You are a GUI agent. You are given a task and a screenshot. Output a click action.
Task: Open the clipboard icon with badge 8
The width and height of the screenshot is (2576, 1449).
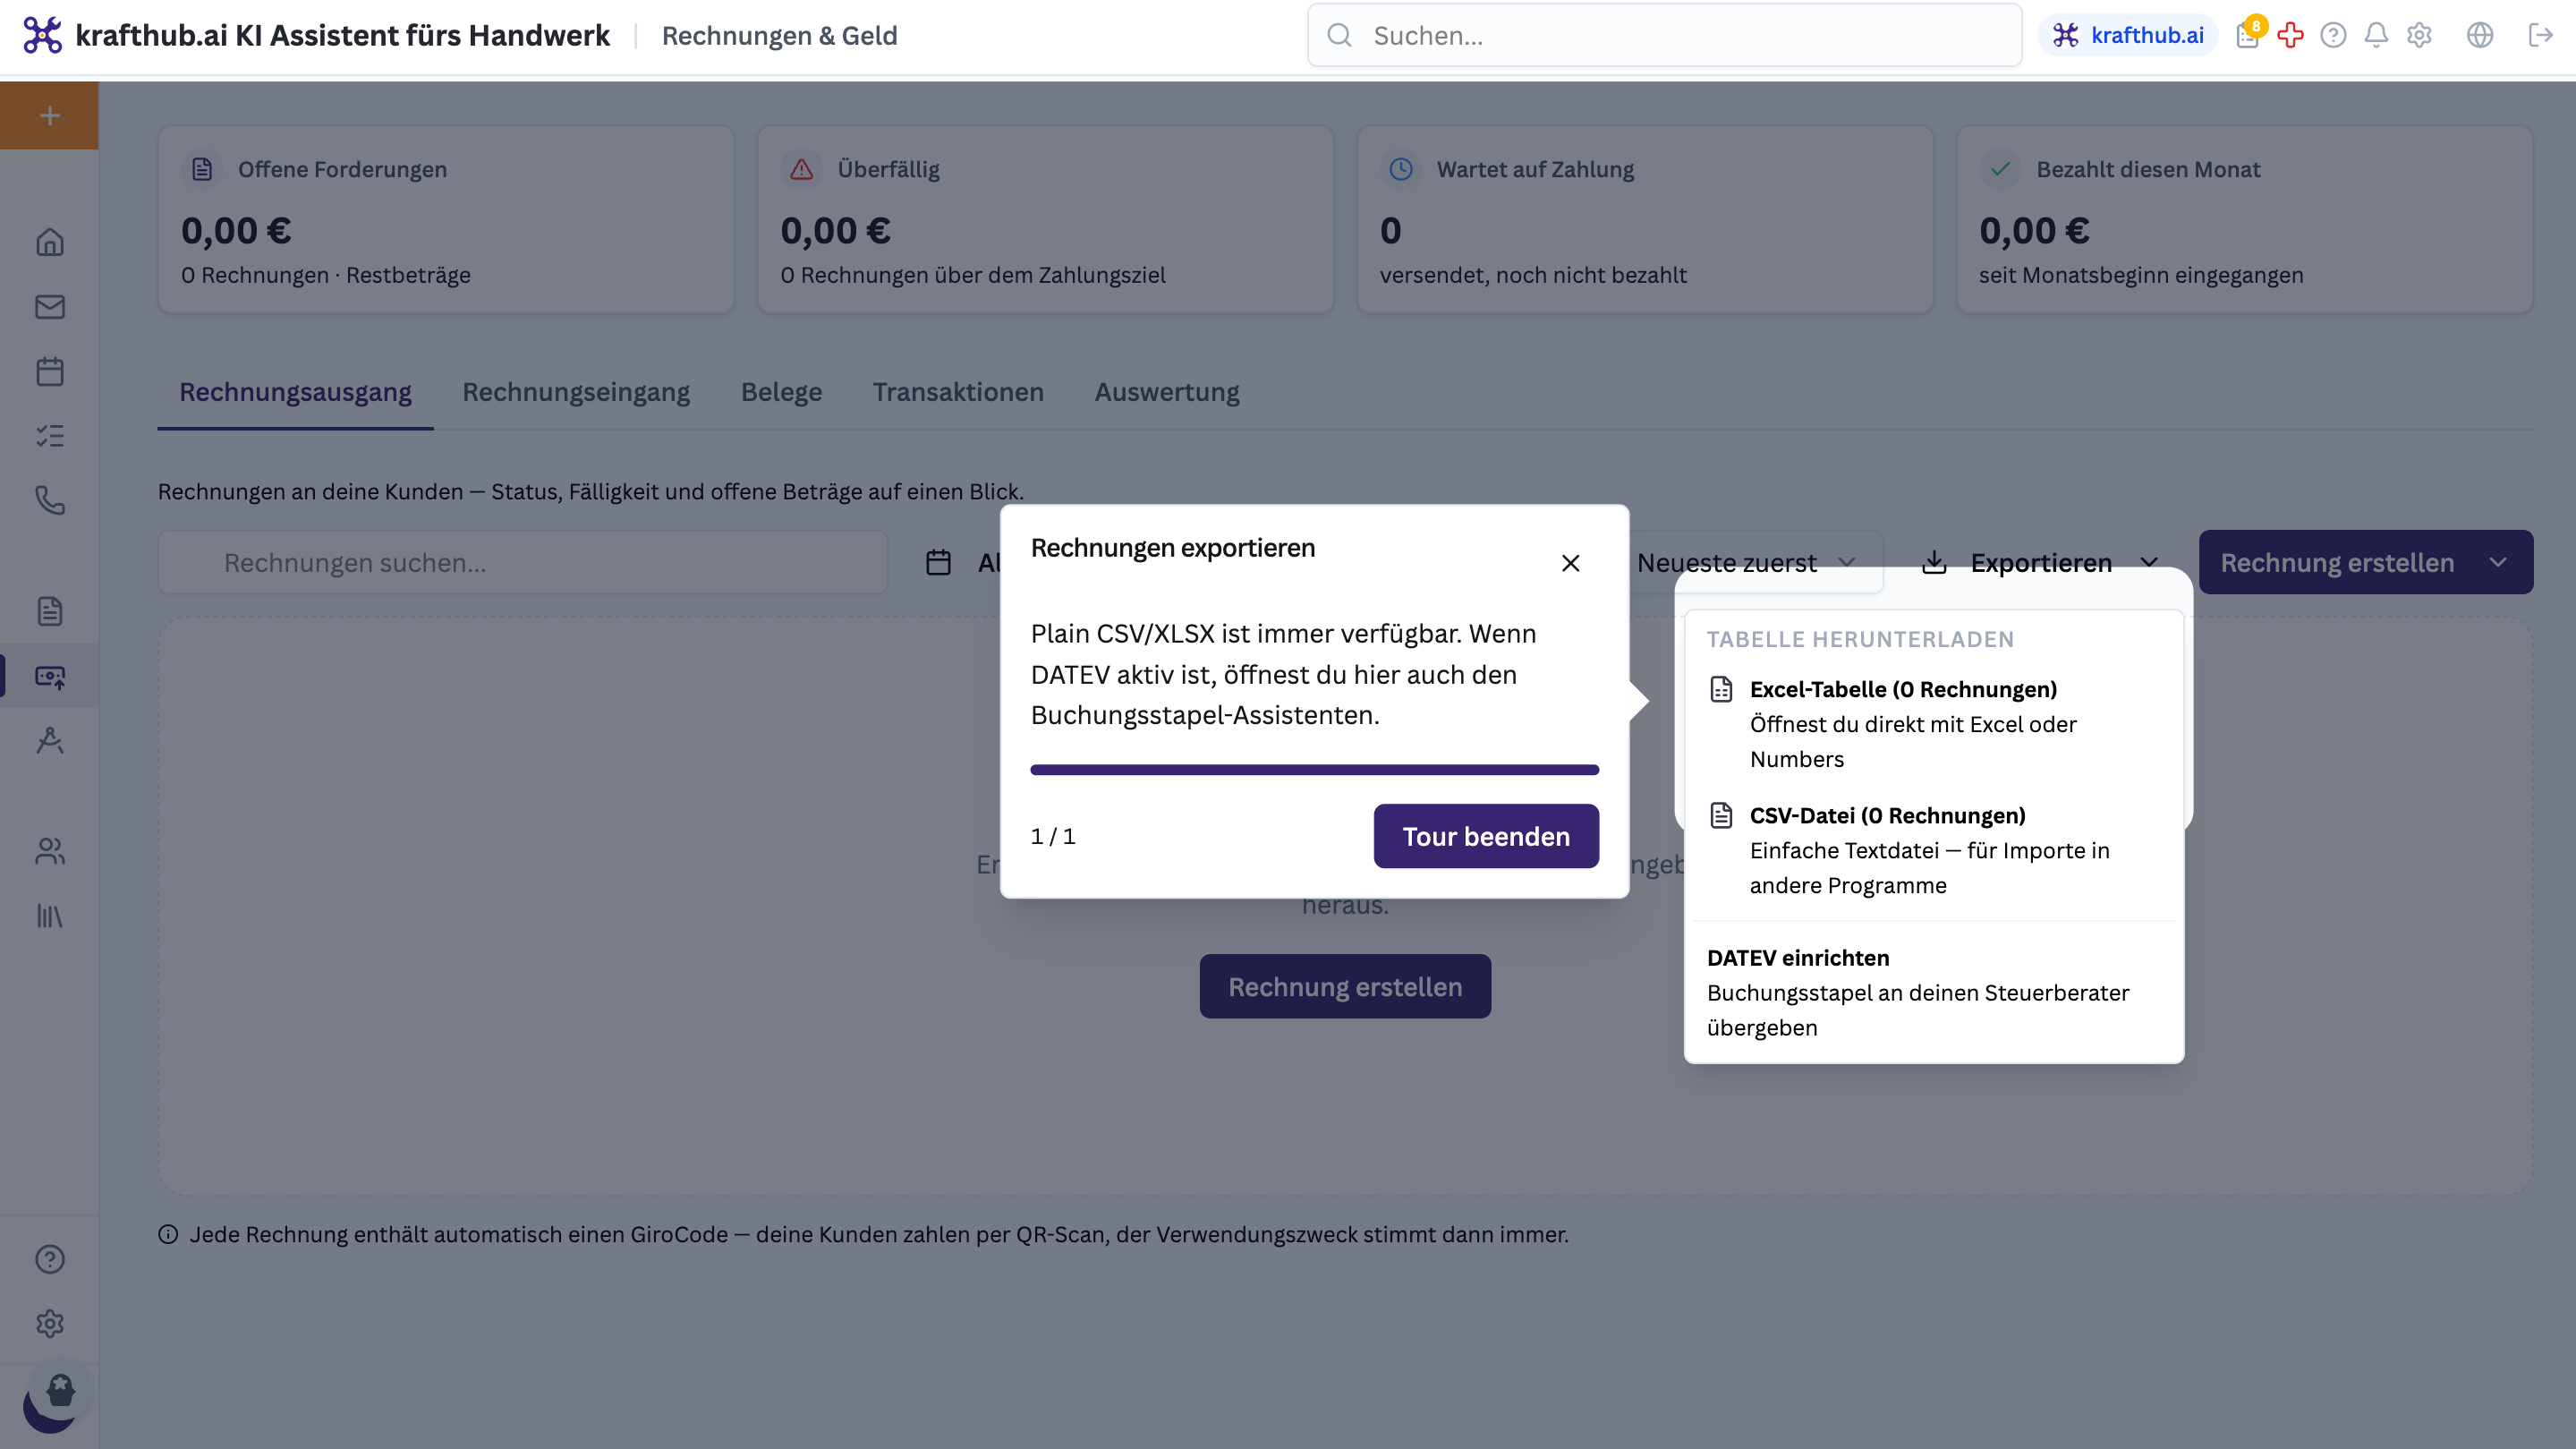2249,35
